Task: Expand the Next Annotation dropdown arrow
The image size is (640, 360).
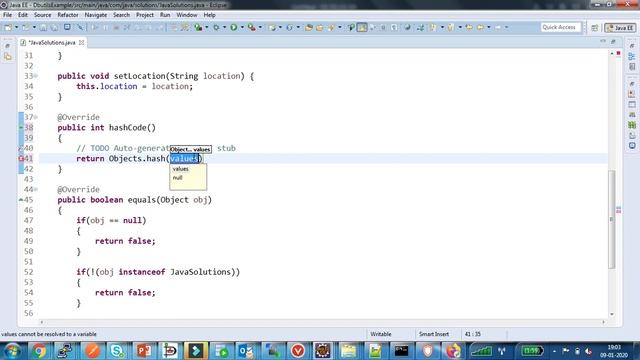Action: (x=442, y=27)
